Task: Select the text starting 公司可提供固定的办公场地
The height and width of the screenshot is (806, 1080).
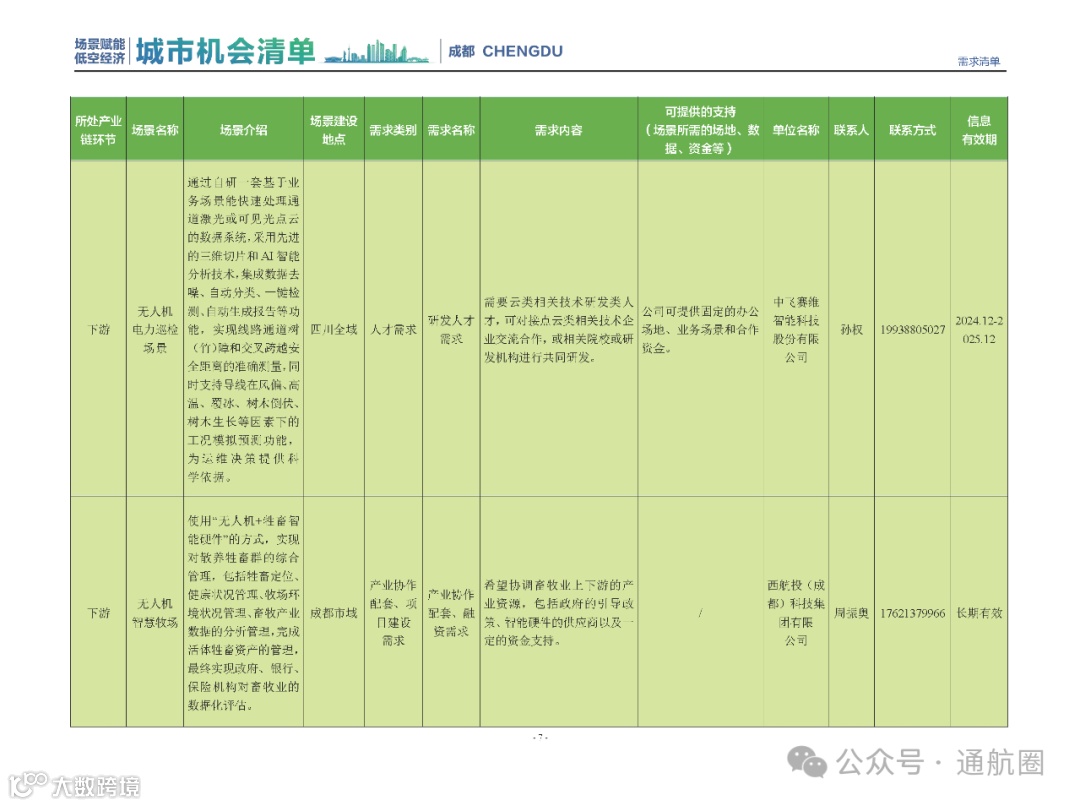Action: pos(700,330)
